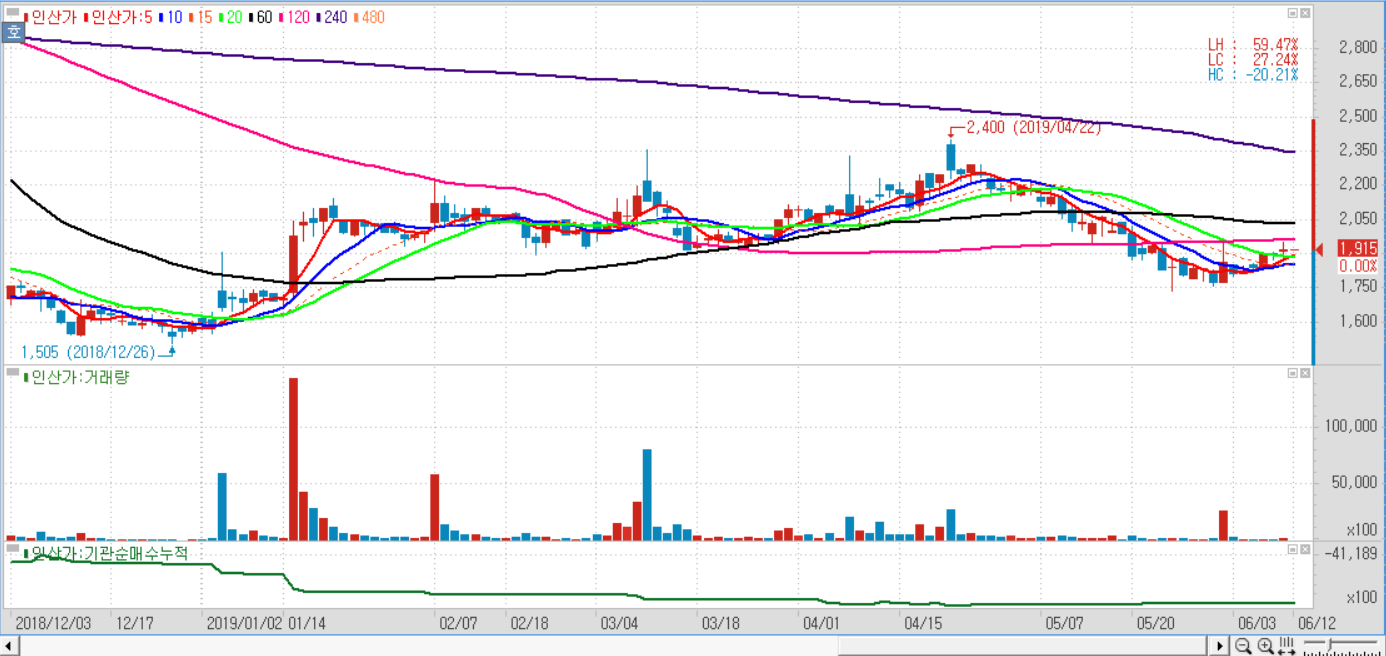Click the 2019/01/02 date axis label

[244, 622]
